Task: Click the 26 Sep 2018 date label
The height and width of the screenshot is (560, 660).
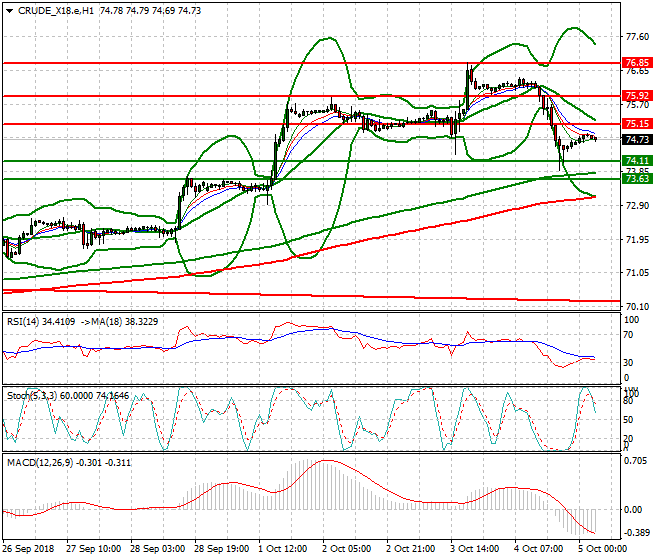Action: click(29, 549)
